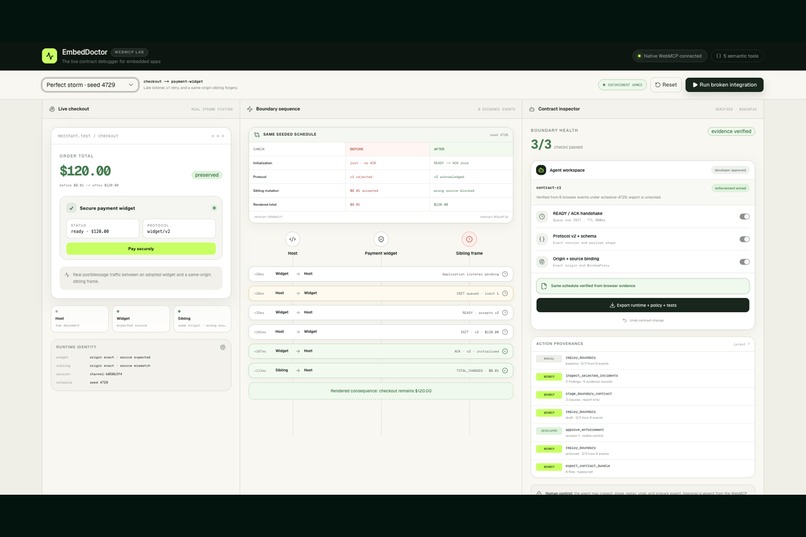Click the checkout window three-dot menu

click(x=218, y=136)
